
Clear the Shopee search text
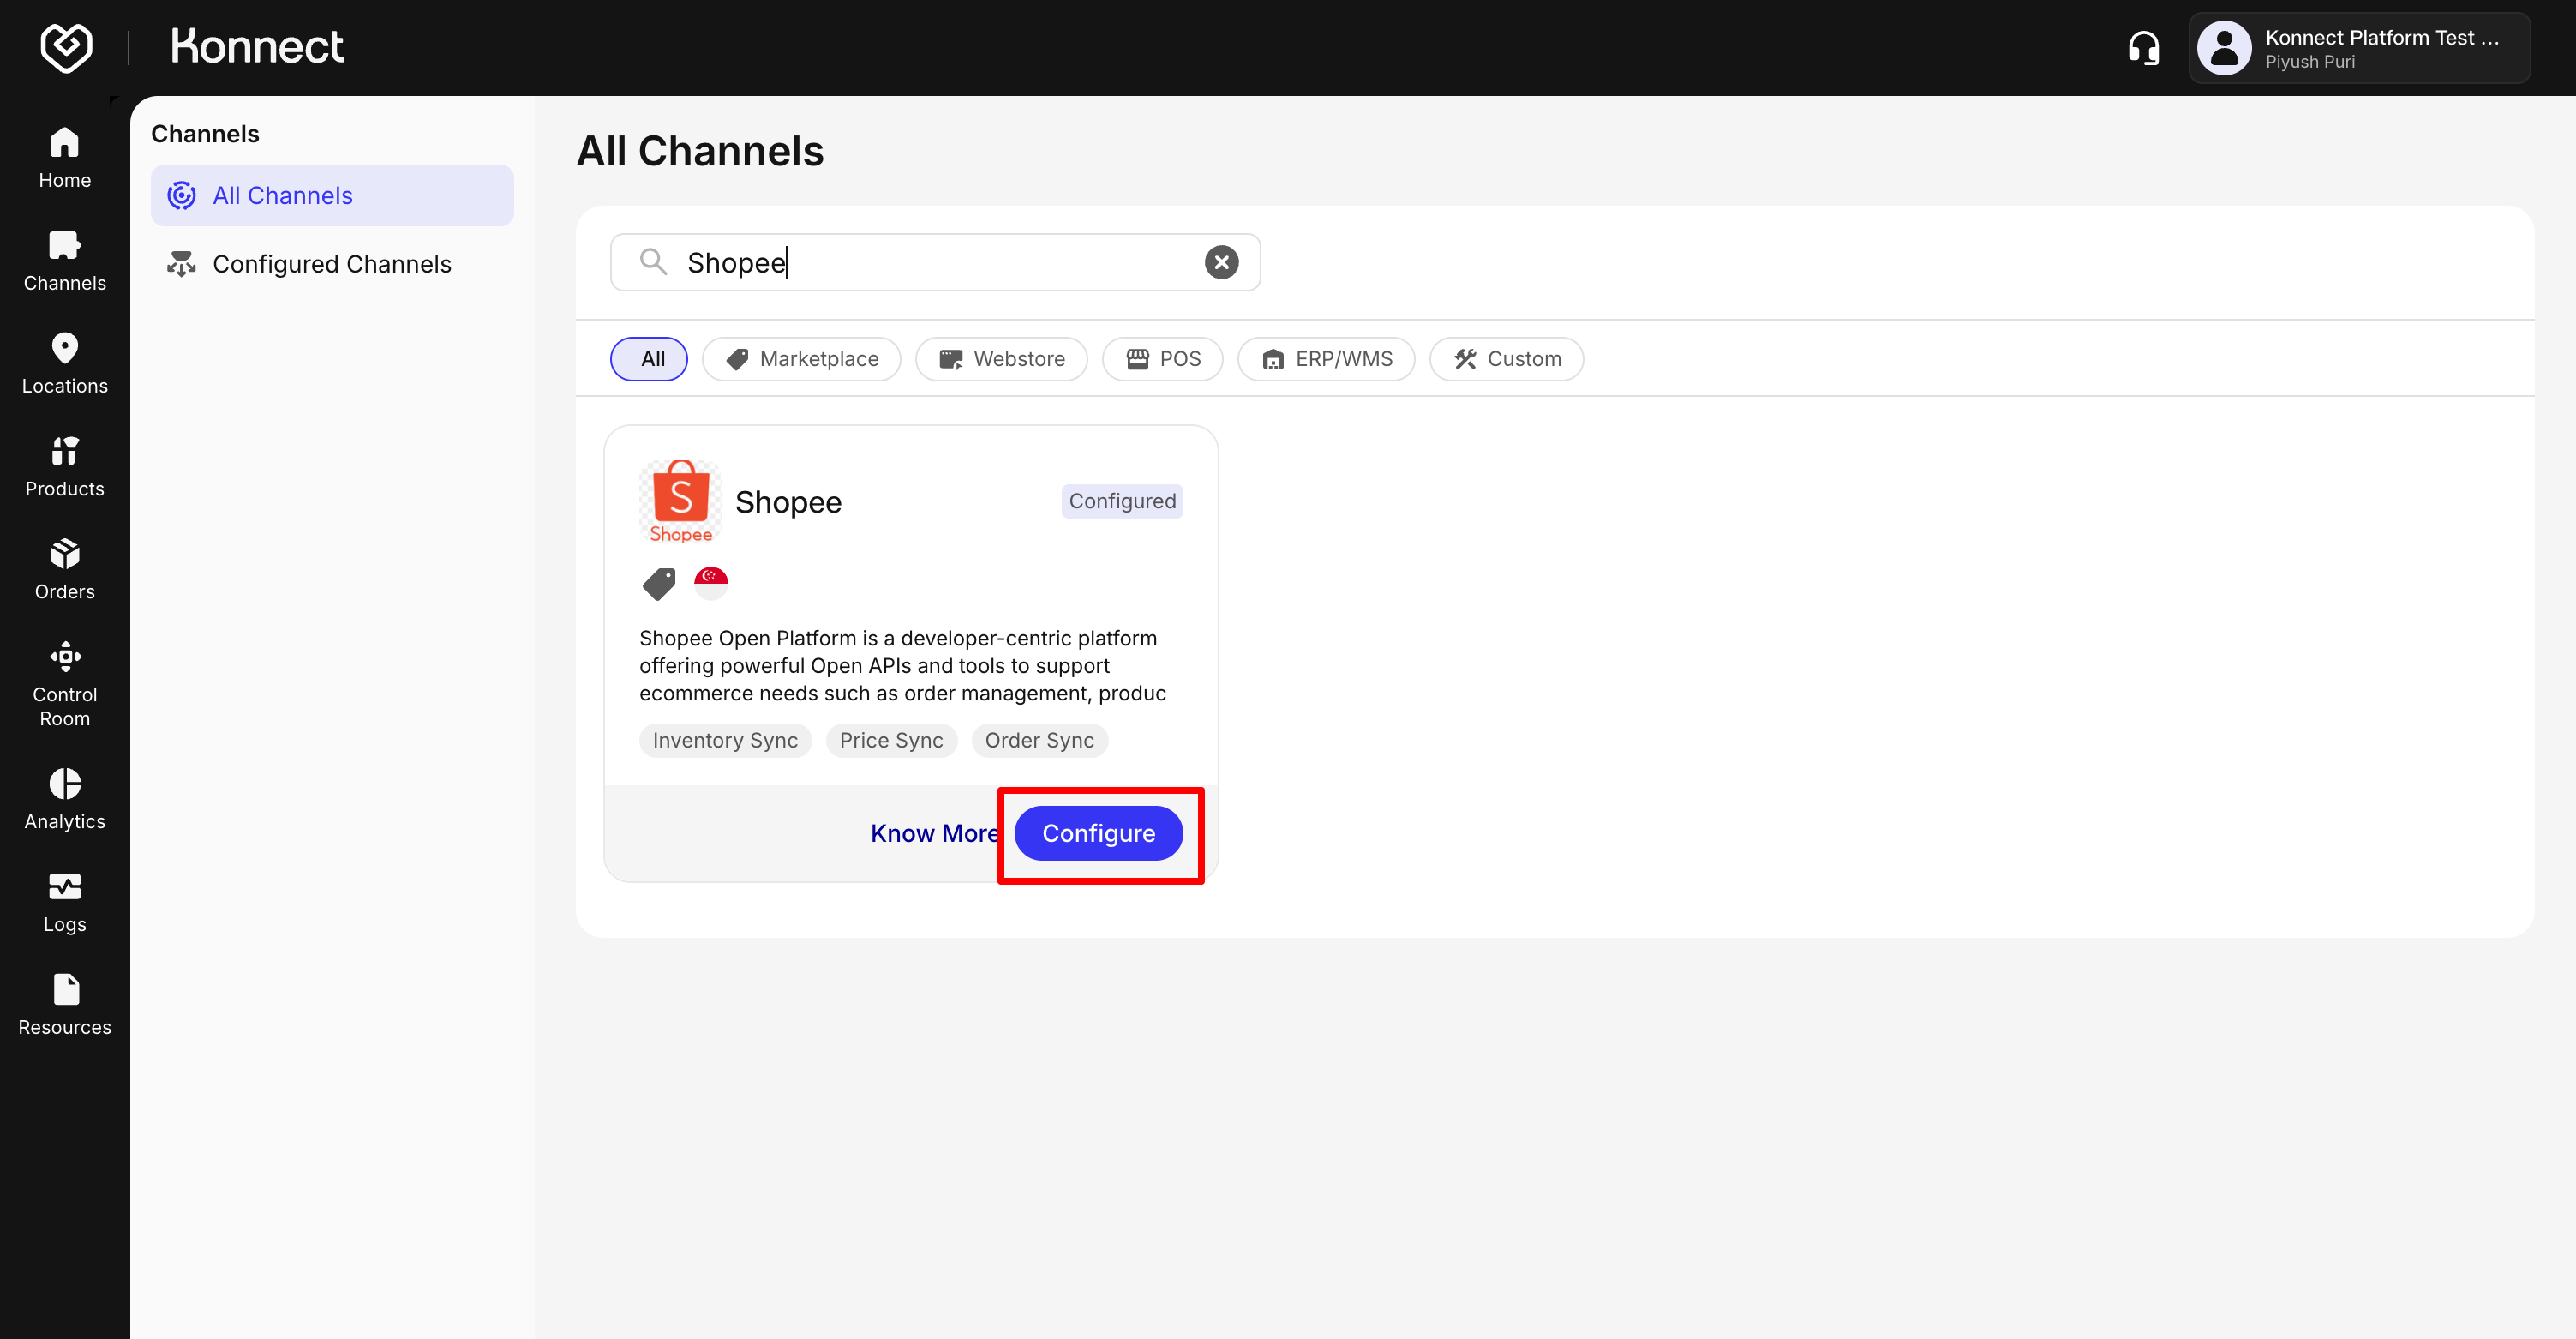coord(1221,262)
